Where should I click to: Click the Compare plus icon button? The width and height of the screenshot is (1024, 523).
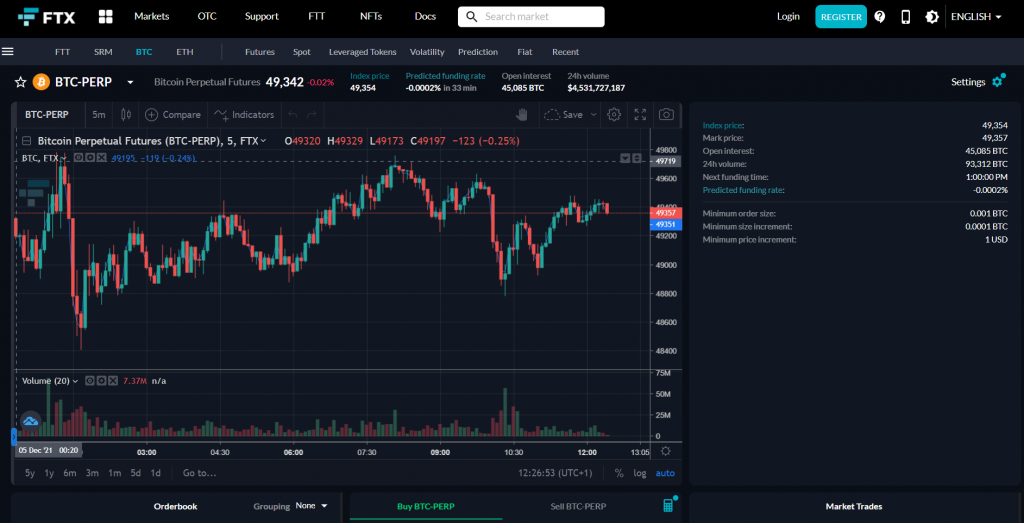(x=172, y=114)
